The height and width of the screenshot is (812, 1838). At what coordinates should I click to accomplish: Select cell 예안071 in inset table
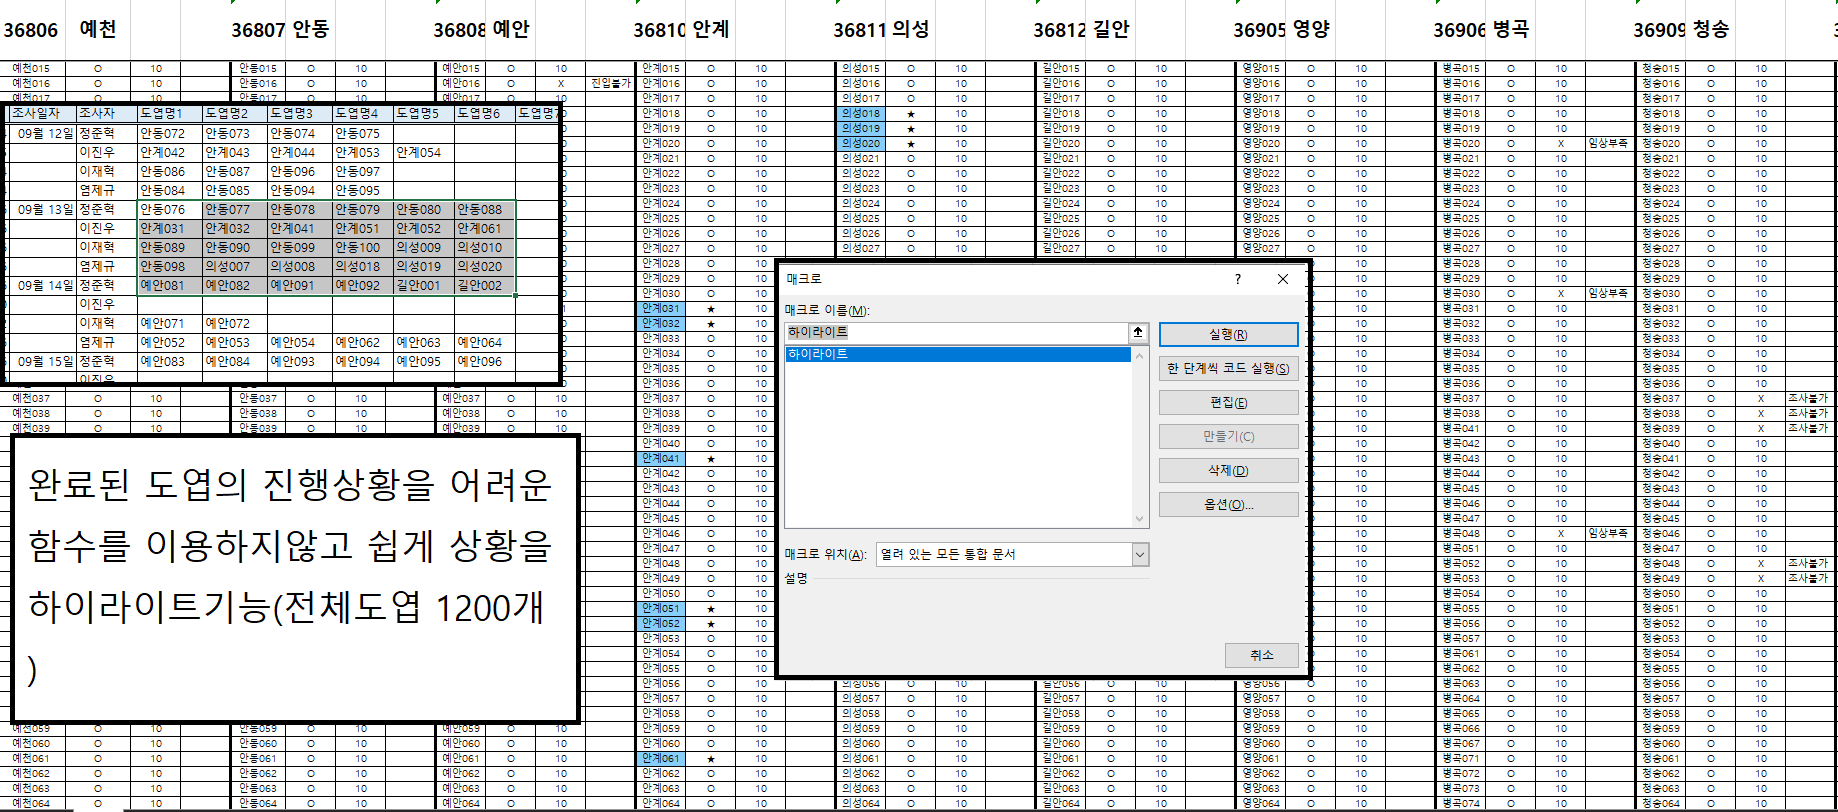tap(170, 324)
